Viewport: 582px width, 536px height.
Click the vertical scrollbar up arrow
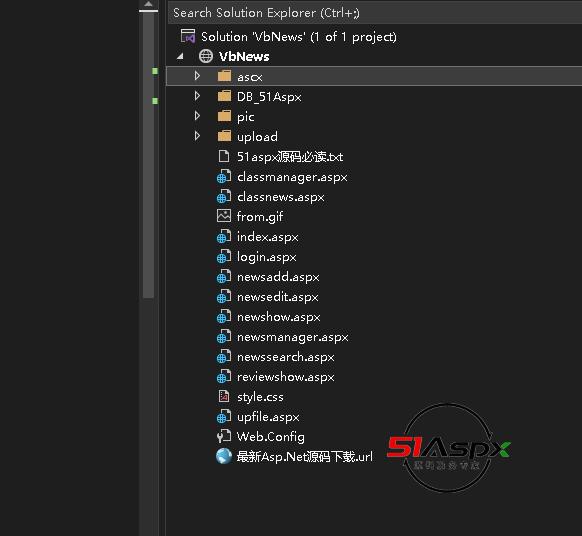(148, 4)
